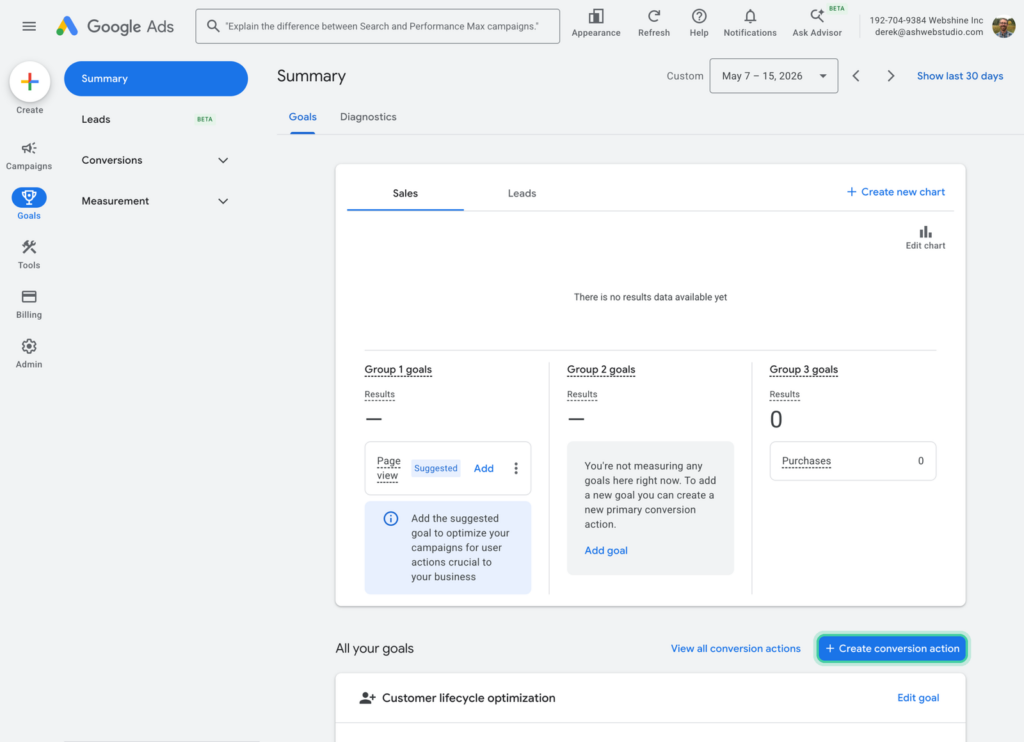The height and width of the screenshot is (742, 1024).
Task: Switch to the Diagnostics tab
Action: [368, 117]
